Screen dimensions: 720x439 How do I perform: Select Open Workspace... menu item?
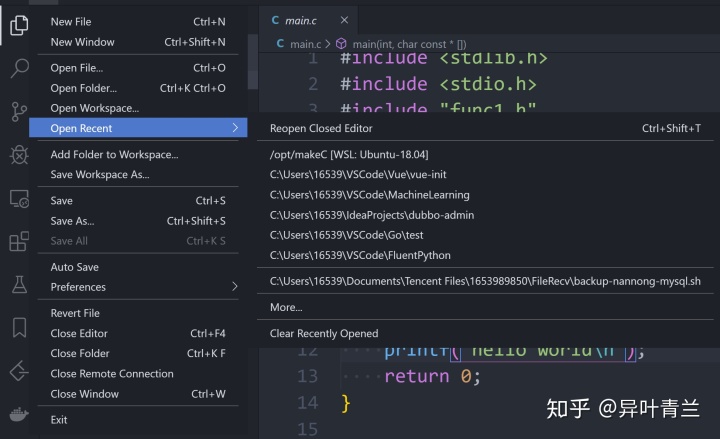[x=138, y=108]
